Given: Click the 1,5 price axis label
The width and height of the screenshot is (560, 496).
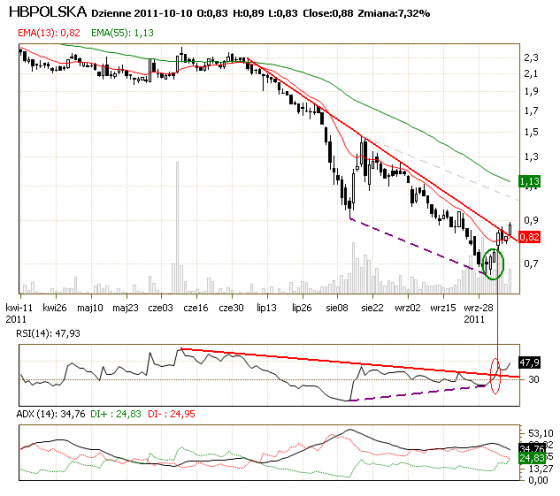Looking at the screenshot, I should [531, 132].
